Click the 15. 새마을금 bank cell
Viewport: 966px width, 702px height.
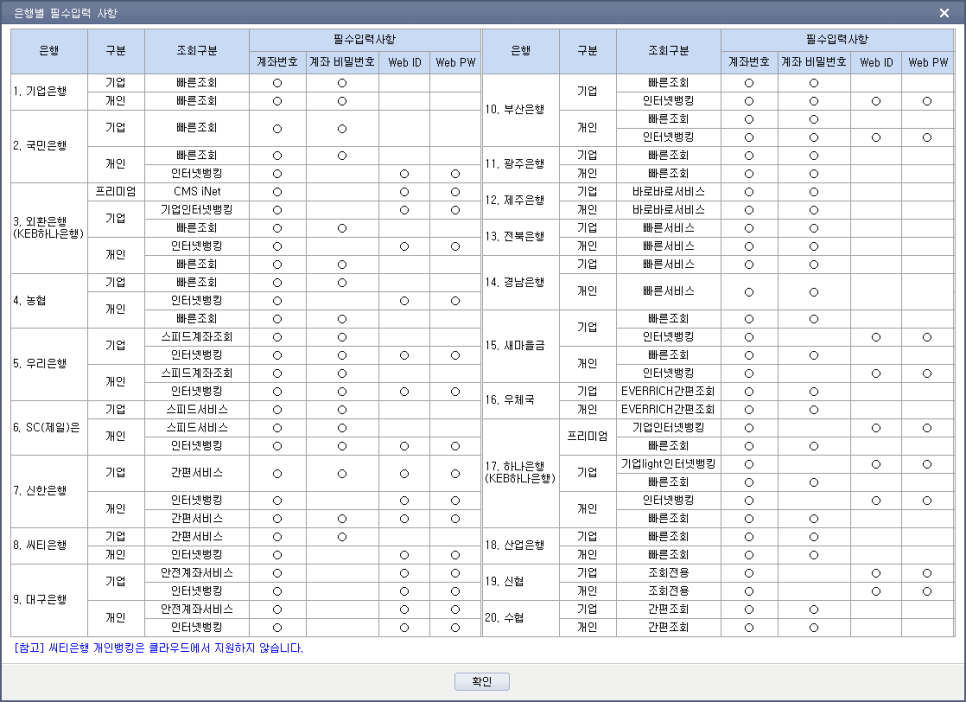(521, 346)
